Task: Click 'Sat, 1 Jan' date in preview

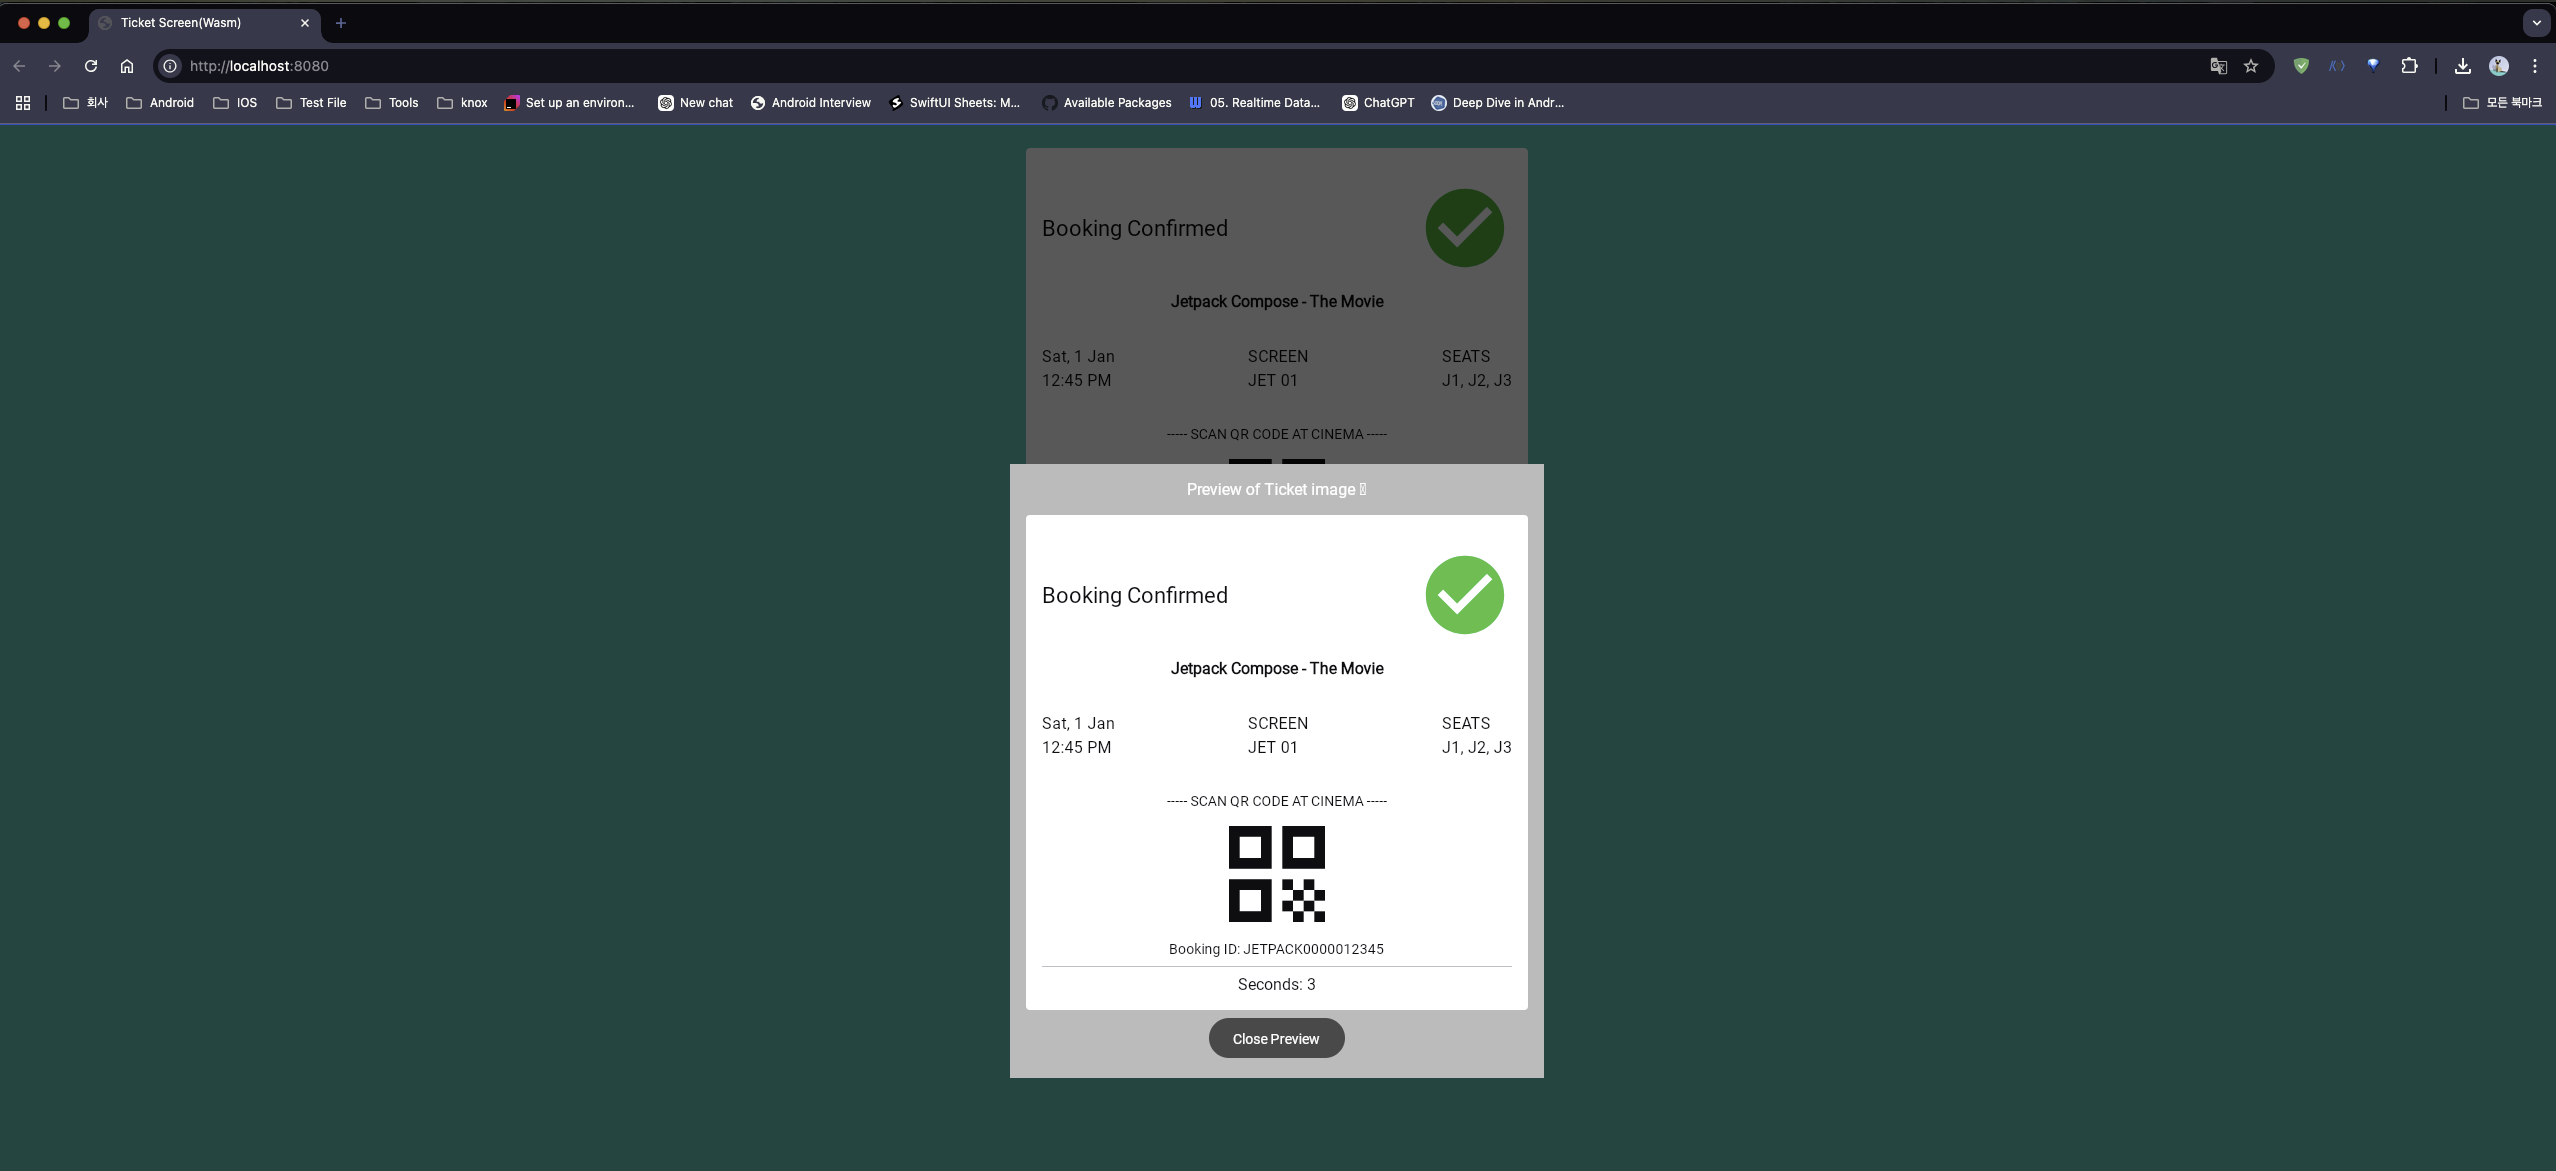Action: pos(1078,723)
